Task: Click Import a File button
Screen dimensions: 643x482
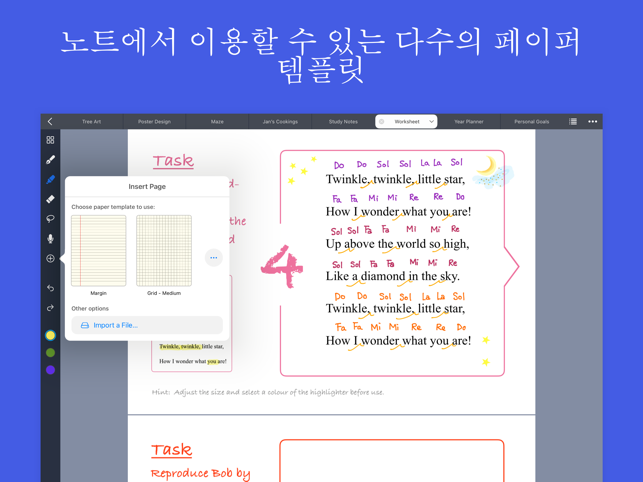Action: [x=147, y=325]
